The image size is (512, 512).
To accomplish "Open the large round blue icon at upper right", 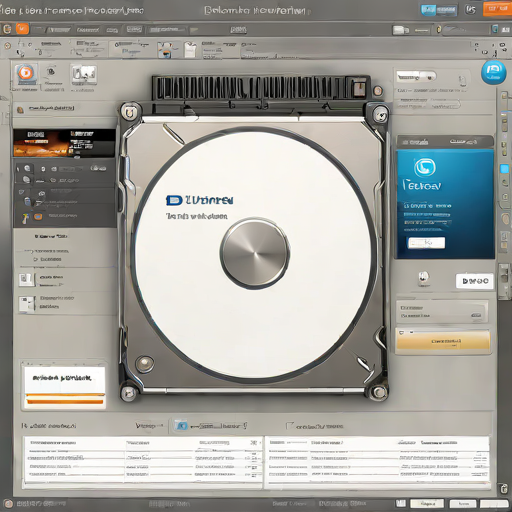I will (x=493, y=72).
